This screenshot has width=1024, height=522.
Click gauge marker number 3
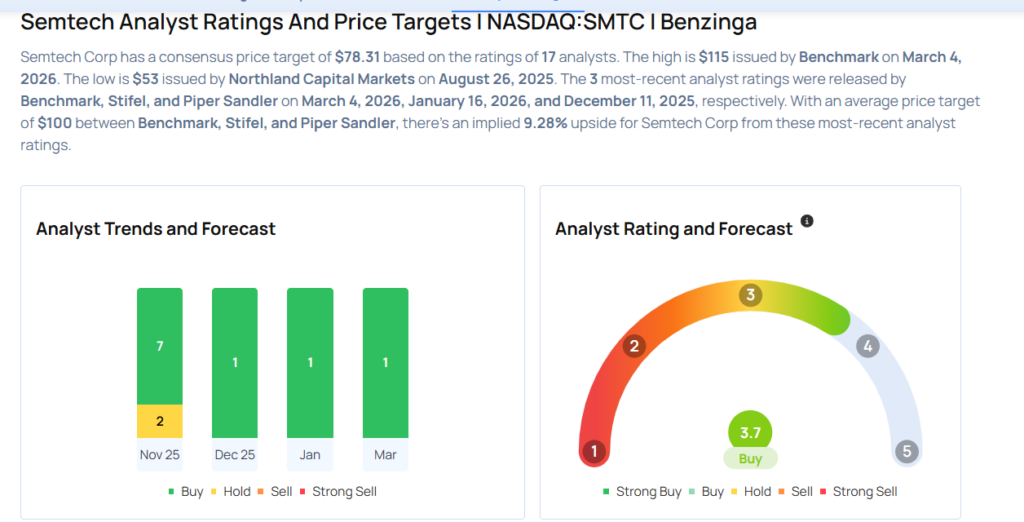pyautogui.click(x=750, y=295)
